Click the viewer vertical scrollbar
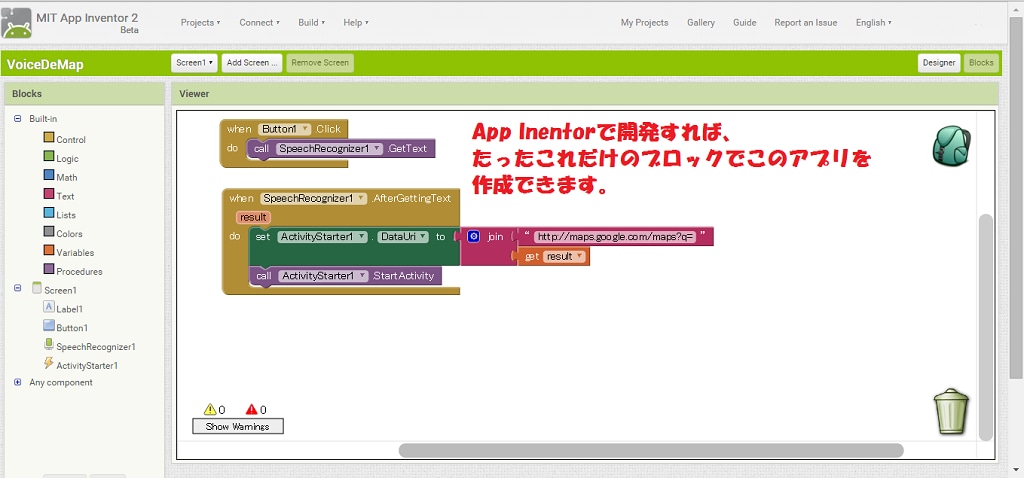Screen dimensions: 1024x500 click(985, 327)
